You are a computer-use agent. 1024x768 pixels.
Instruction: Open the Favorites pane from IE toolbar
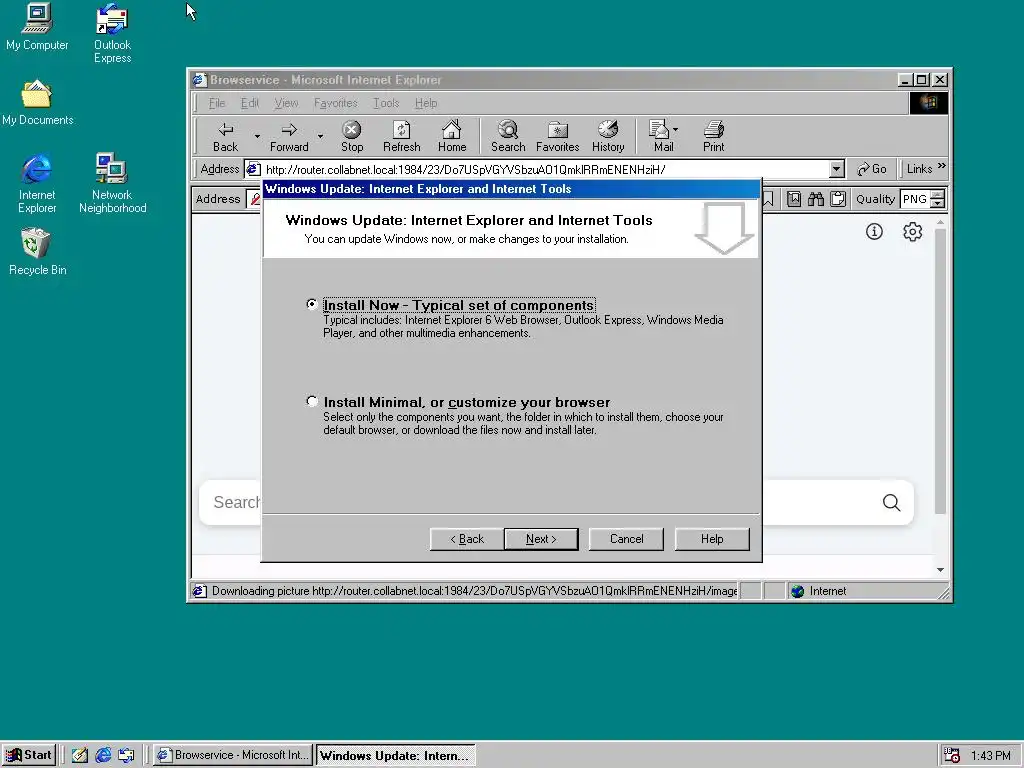point(557,136)
